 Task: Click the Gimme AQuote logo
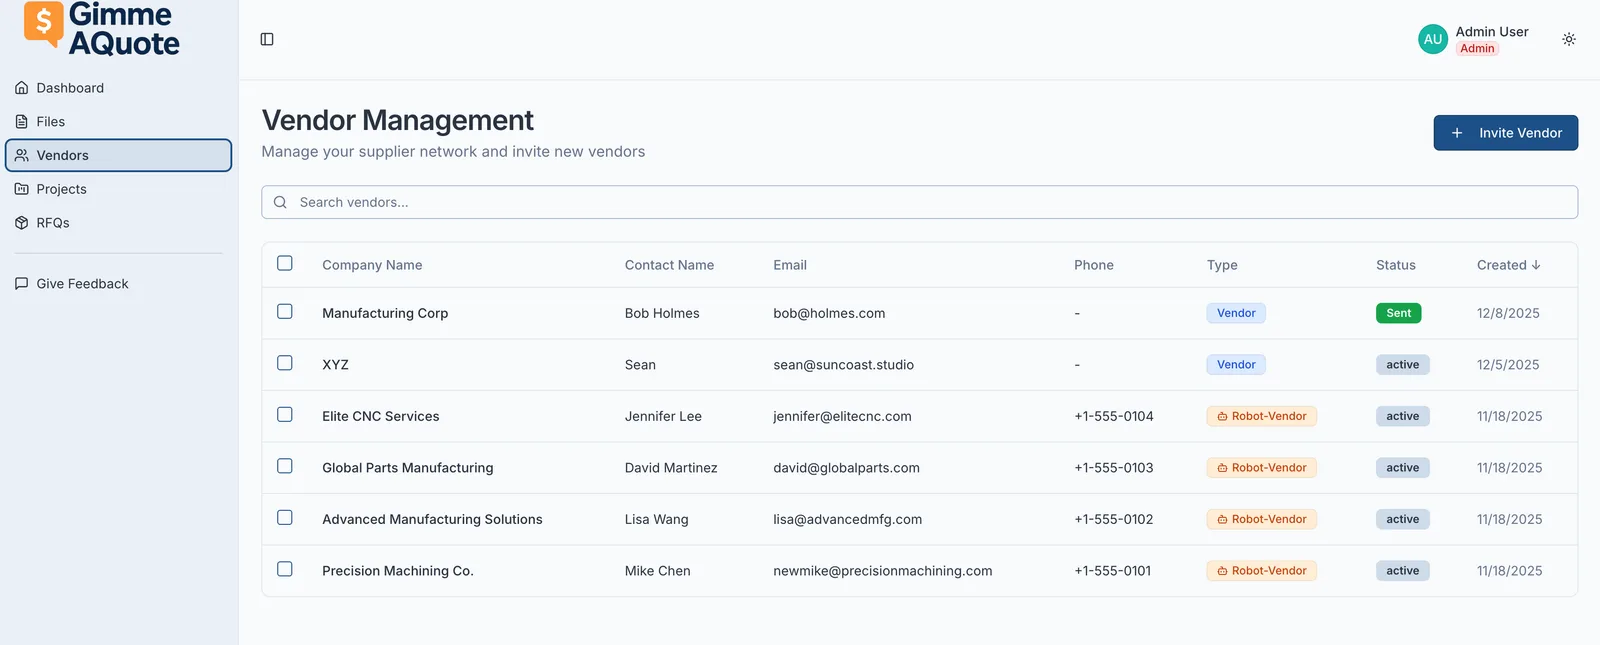[x=102, y=28]
